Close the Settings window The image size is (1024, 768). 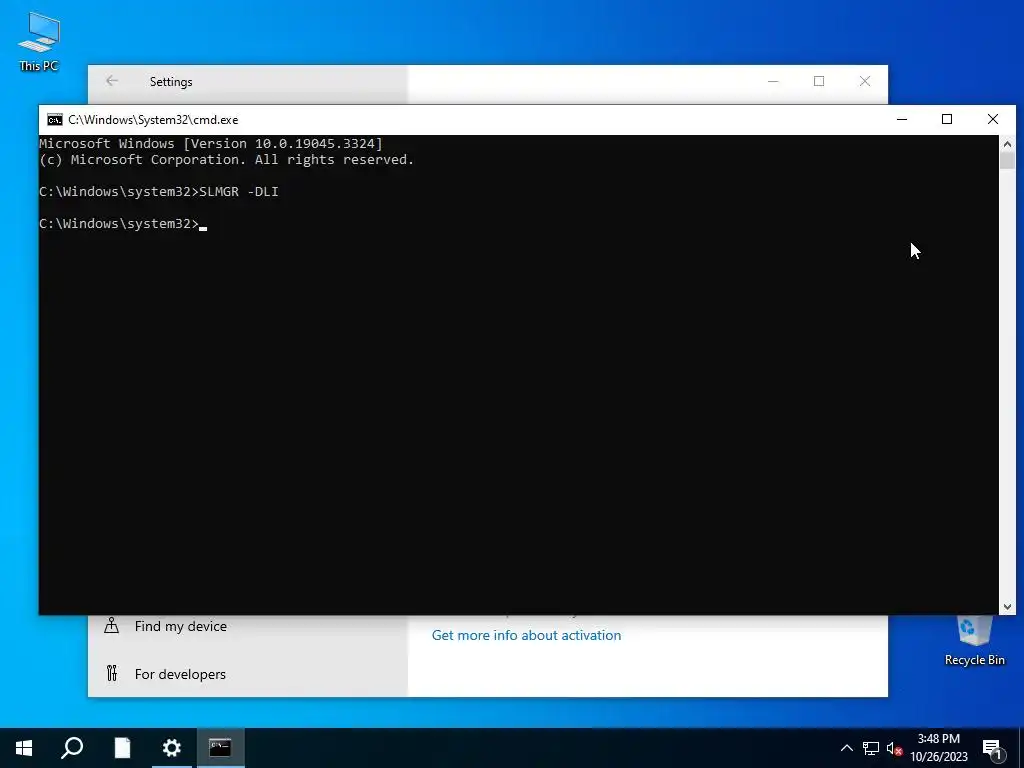click(x=865, y=82)
